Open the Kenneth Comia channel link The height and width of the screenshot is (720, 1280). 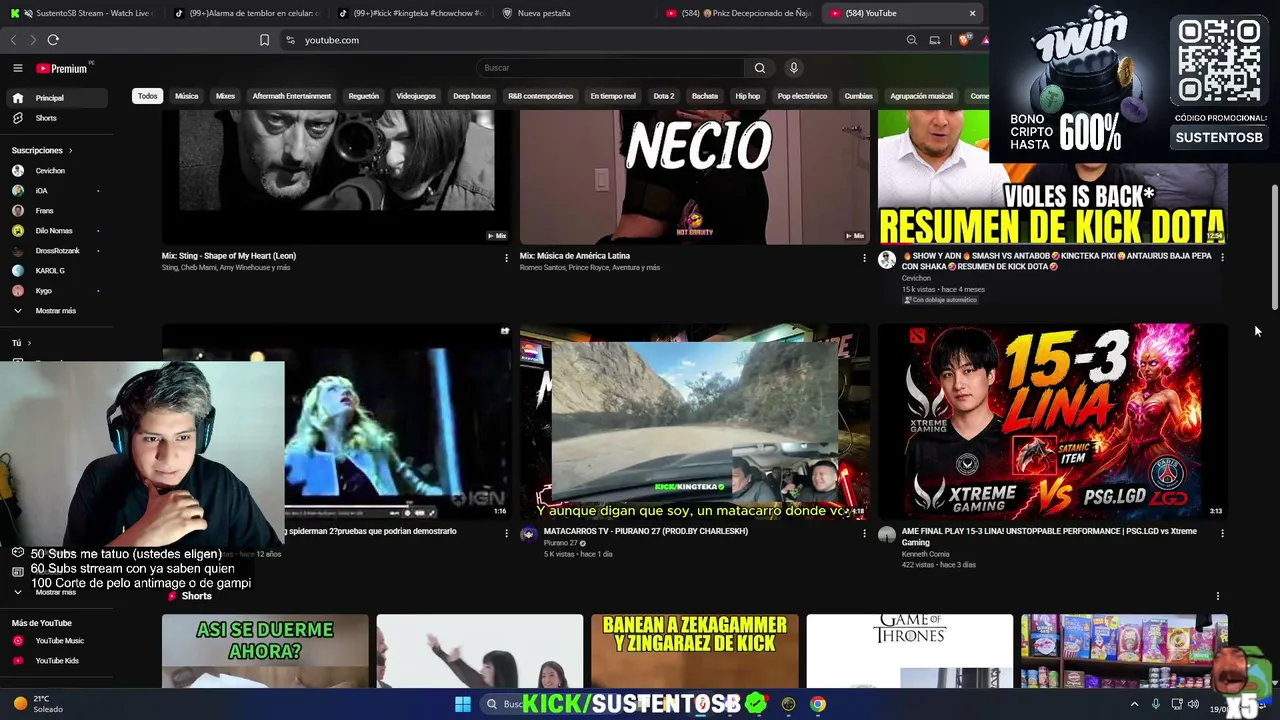tap(925, 554)
